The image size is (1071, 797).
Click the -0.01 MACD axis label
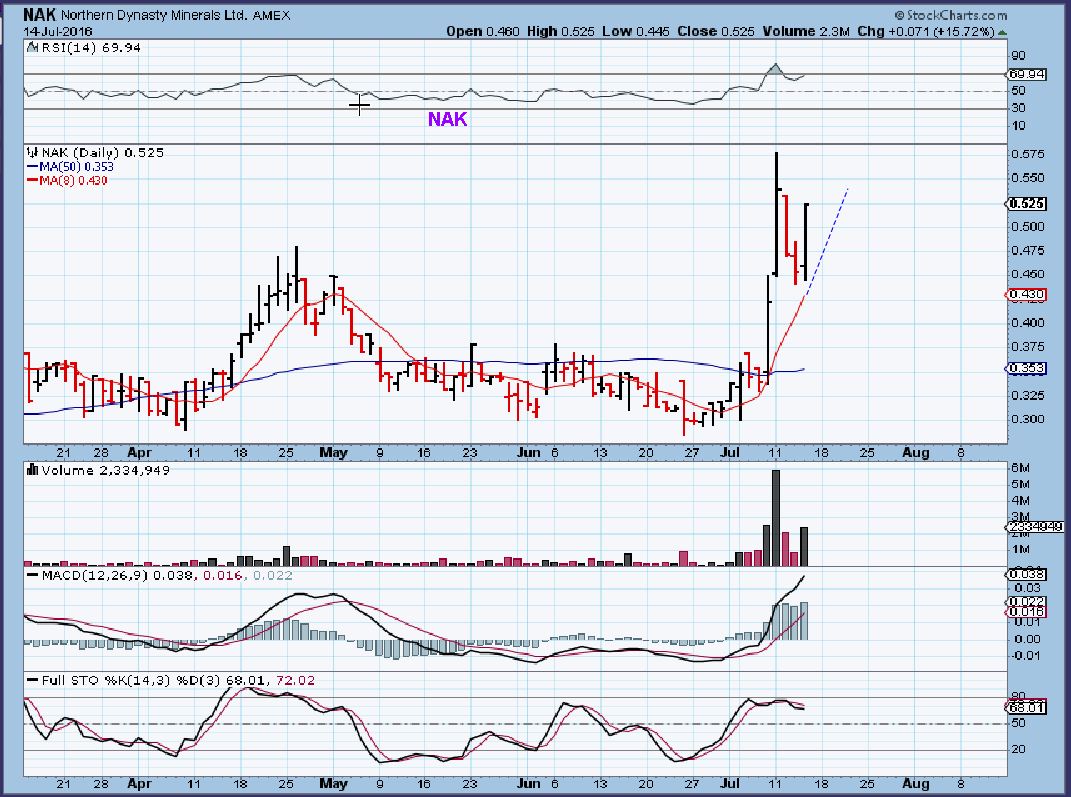pyautogui.click(x=1026, y=656)
